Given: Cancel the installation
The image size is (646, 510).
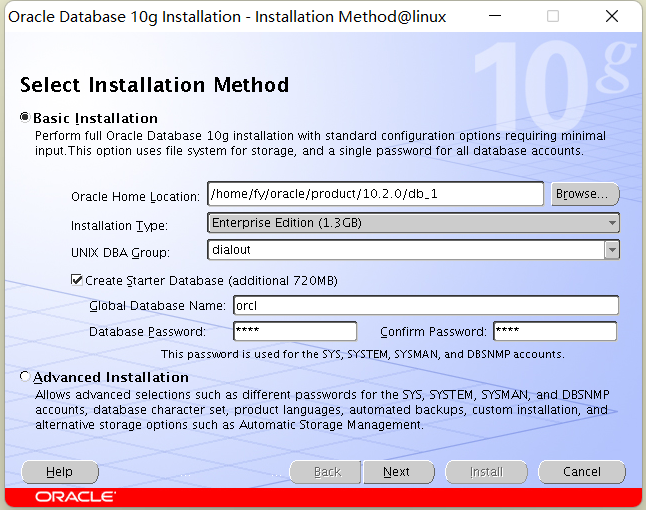Looking at the screenshot, I should pos(582,472).
